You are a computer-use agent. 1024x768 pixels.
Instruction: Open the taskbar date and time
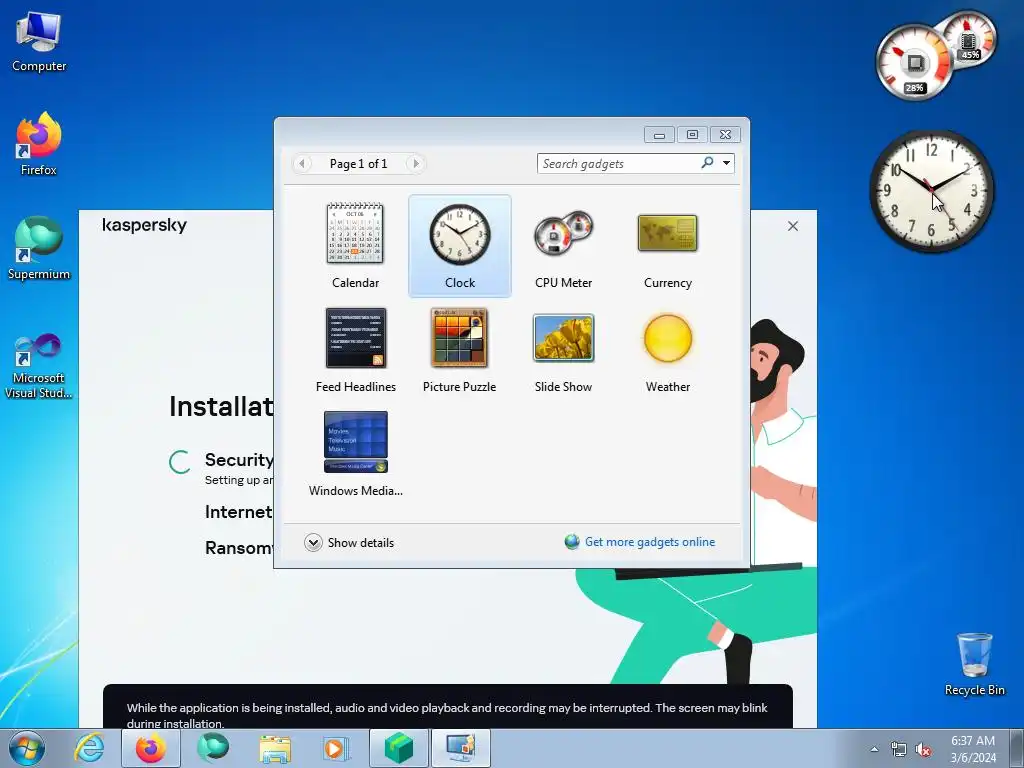973,749
